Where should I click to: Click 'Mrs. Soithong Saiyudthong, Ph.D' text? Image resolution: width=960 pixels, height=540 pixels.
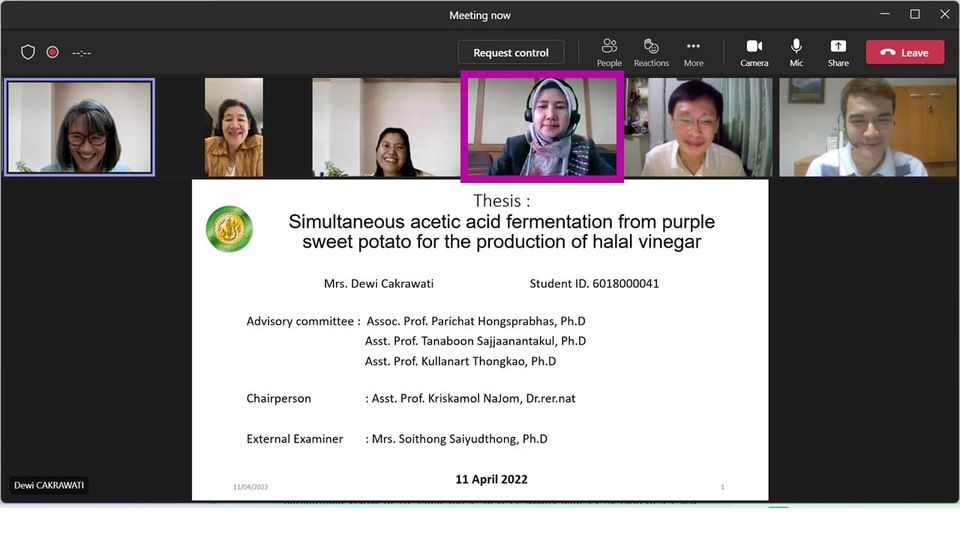coord(459,439)
